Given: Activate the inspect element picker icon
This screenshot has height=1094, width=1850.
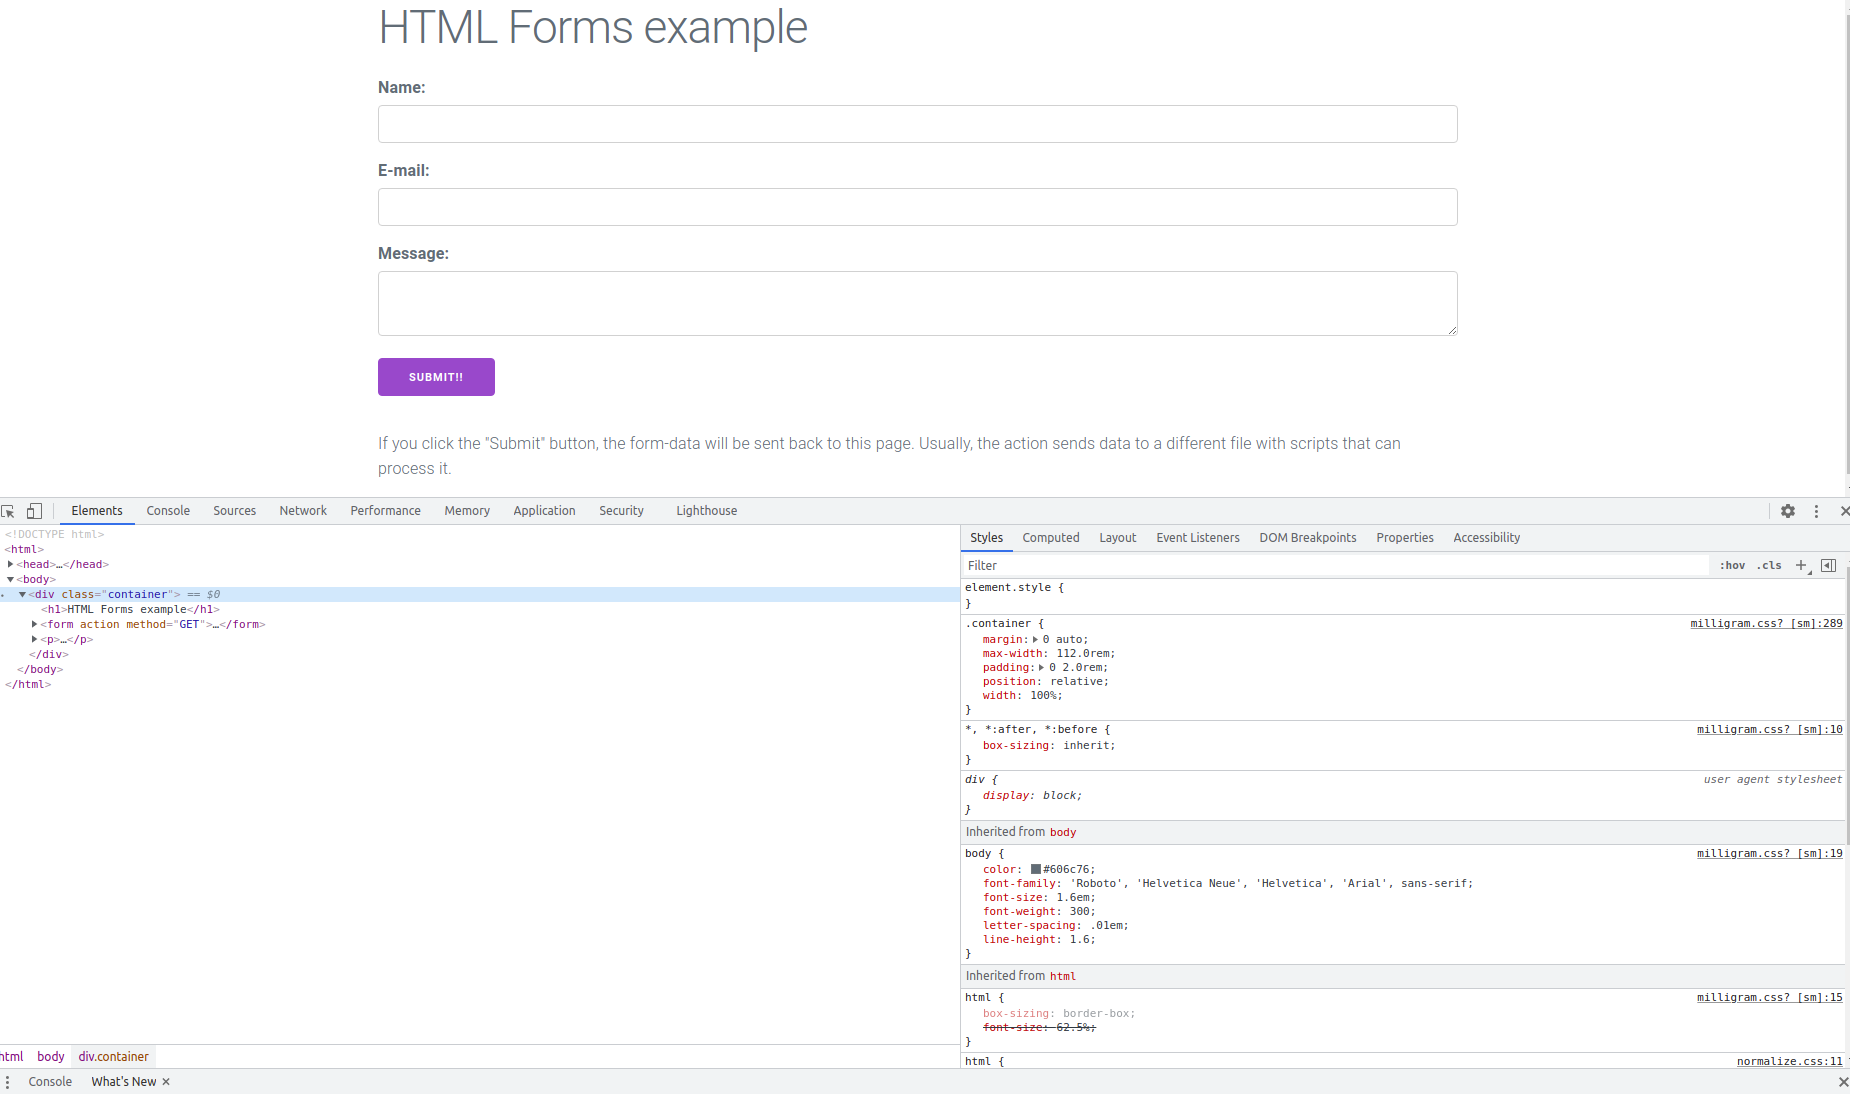Looking at the screenshot, I should click(8, 511).
